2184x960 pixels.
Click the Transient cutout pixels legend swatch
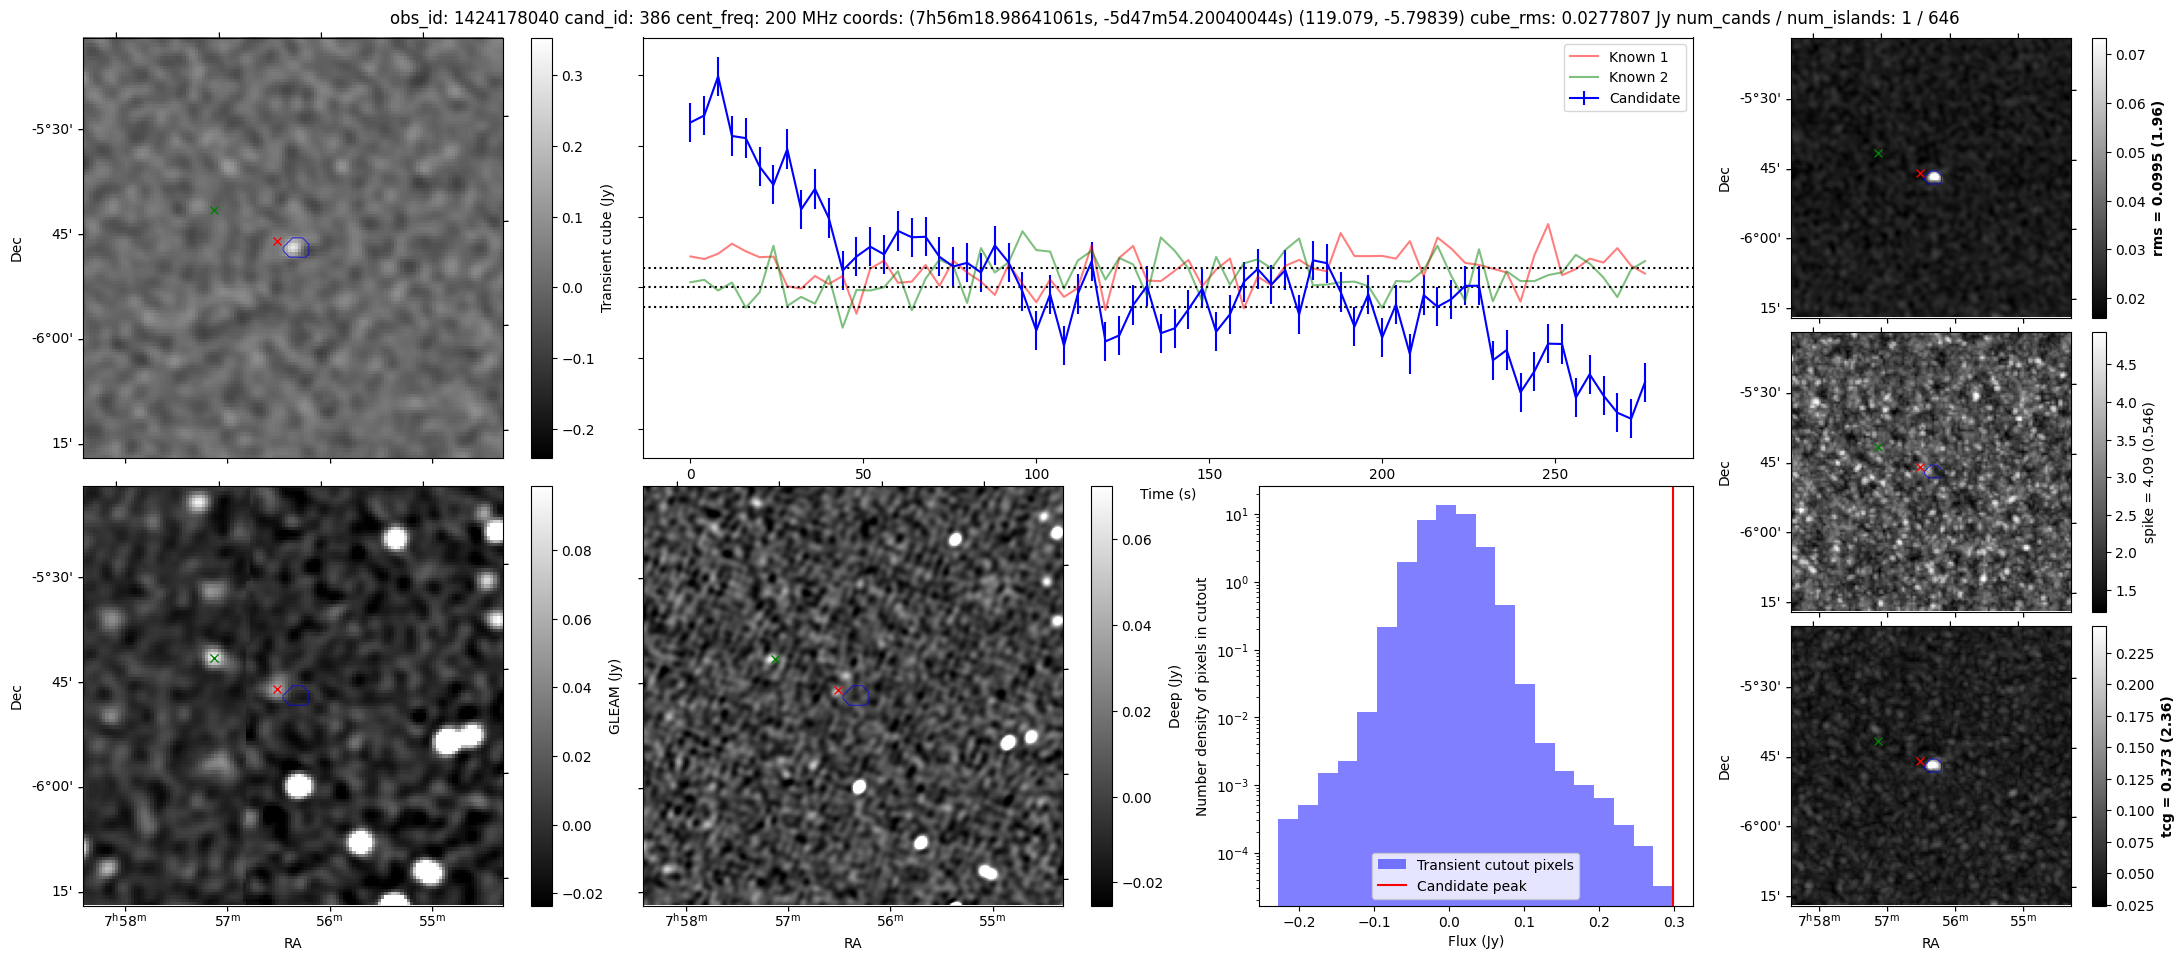(1392, 865)
